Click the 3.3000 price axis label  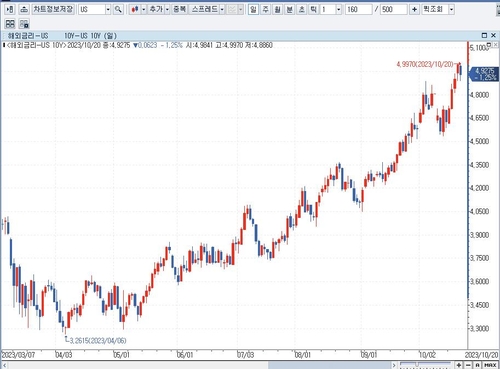[479, 329]
